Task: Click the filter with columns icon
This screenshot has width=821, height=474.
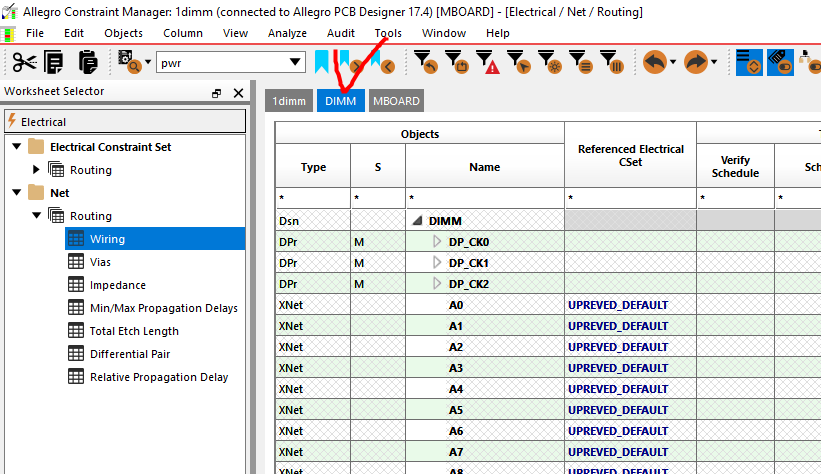Action: [611, 62]
